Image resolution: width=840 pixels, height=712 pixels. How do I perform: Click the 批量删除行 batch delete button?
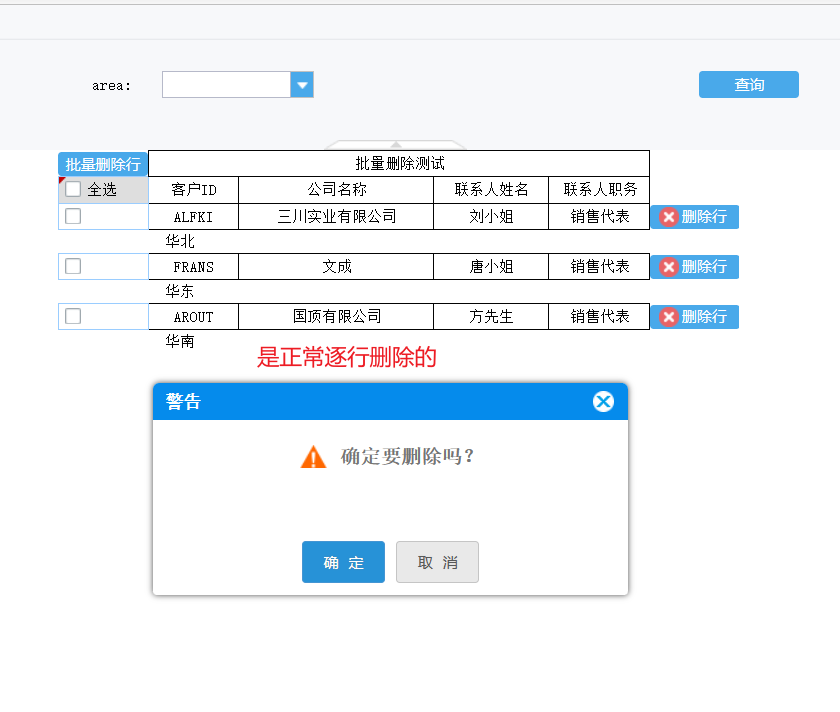click(103, 165)
